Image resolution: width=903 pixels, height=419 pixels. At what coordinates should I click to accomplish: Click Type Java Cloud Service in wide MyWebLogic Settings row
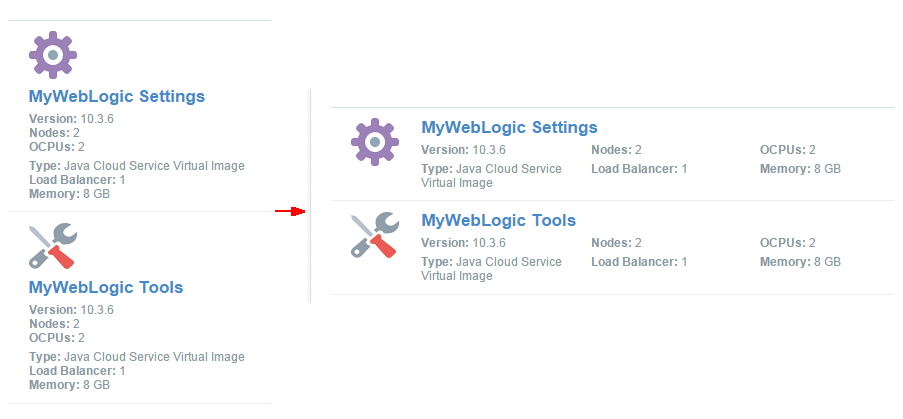coord(491,176)
